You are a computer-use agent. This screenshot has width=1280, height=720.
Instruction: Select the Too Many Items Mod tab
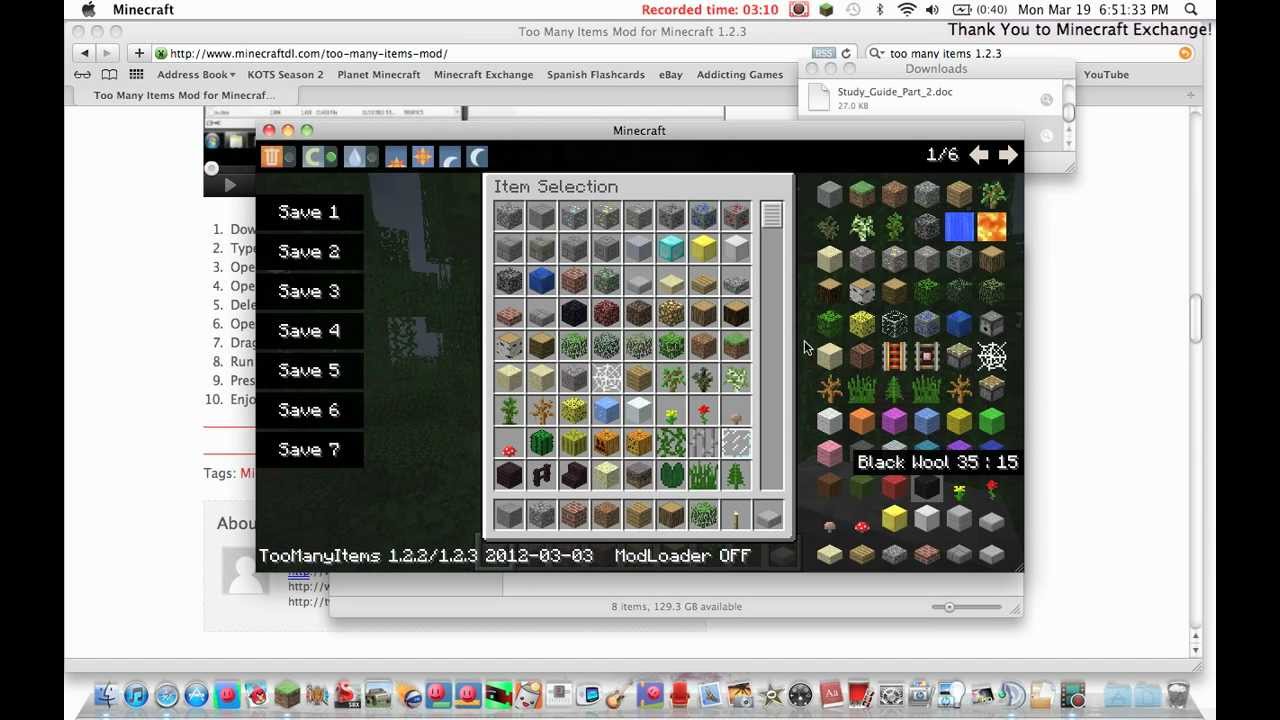click(184, 95)
